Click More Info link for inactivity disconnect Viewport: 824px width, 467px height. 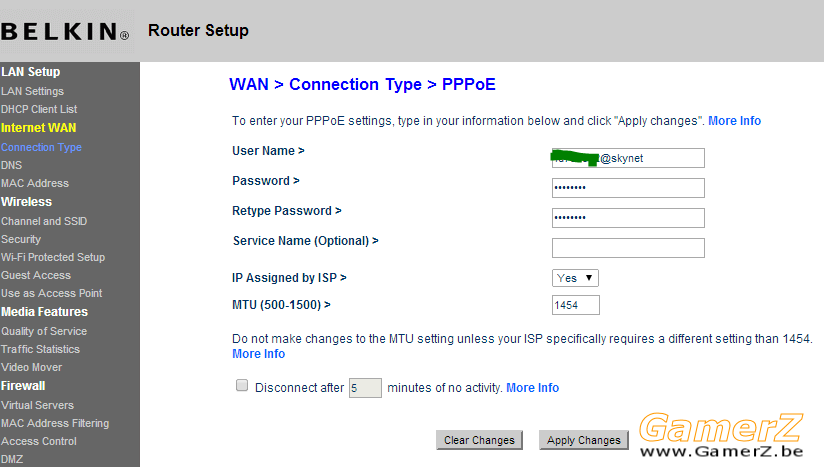[532, 388]
